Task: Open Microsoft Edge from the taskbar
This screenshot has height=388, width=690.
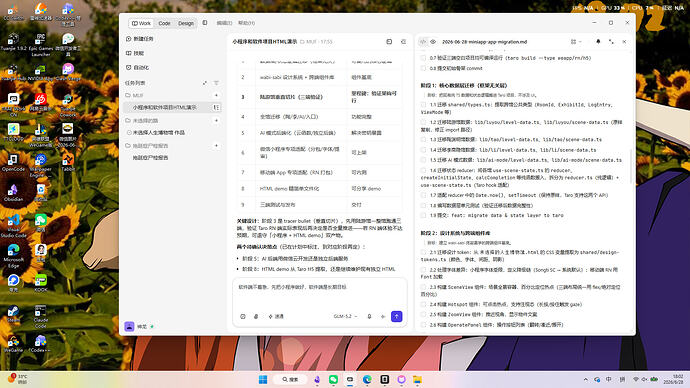Action: pos(367,379)
